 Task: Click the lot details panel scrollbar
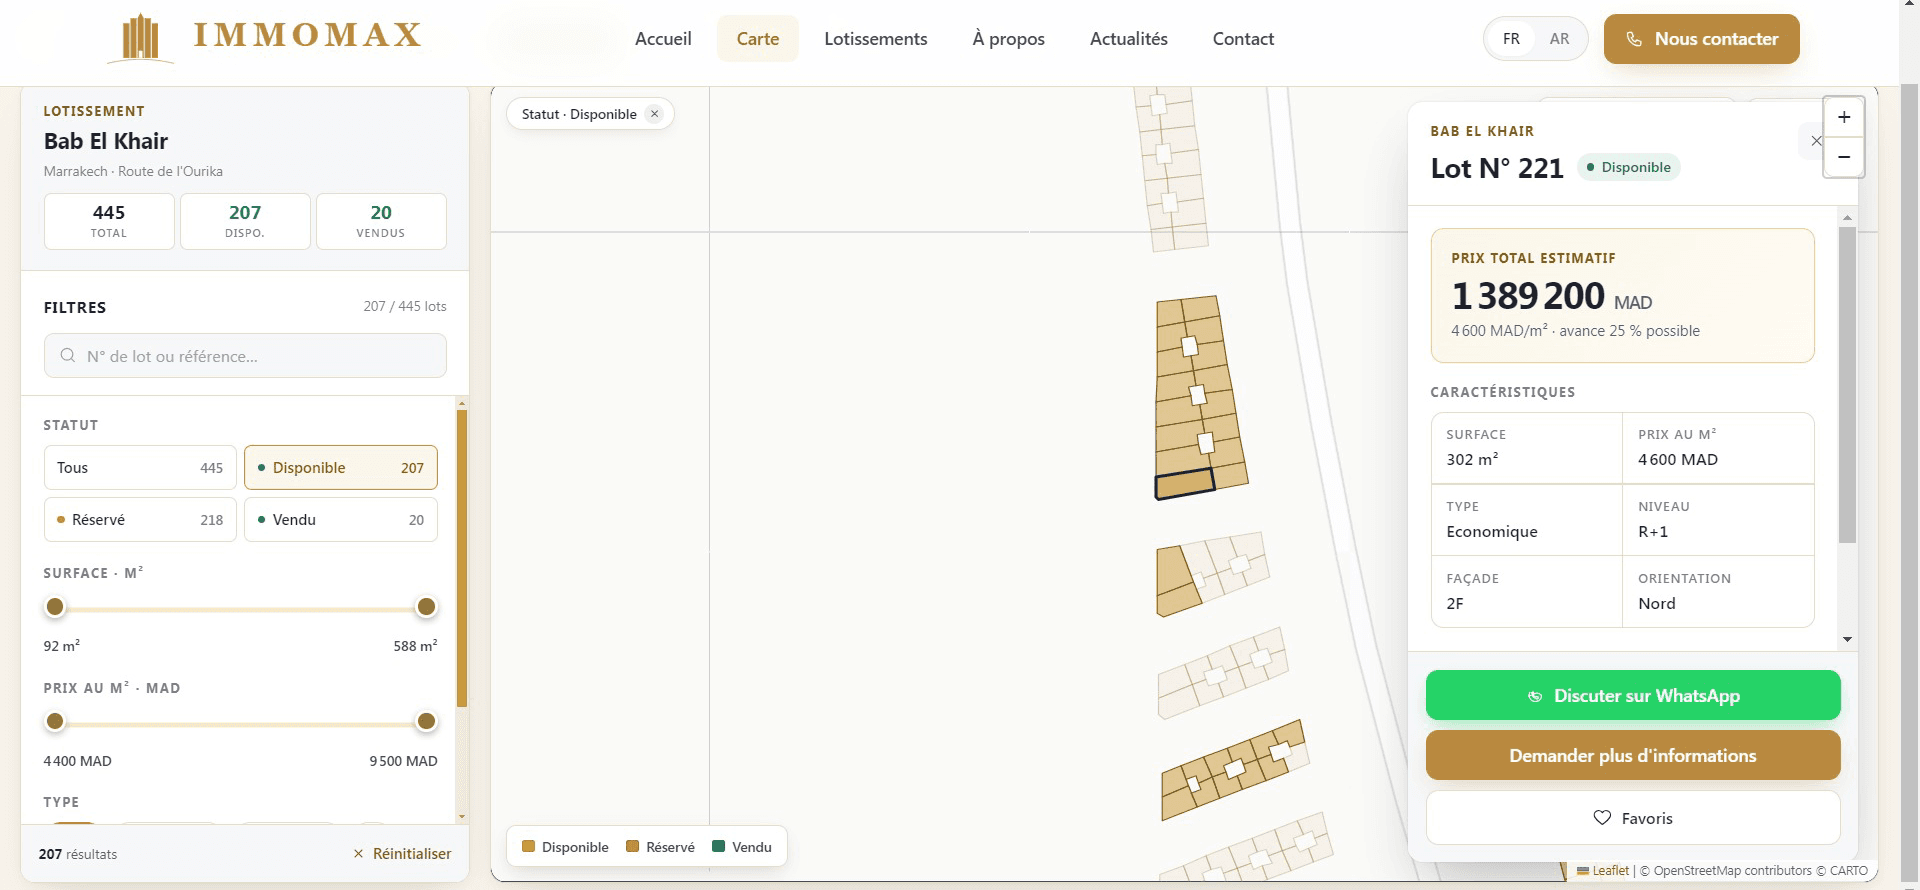coord(1847,385)
